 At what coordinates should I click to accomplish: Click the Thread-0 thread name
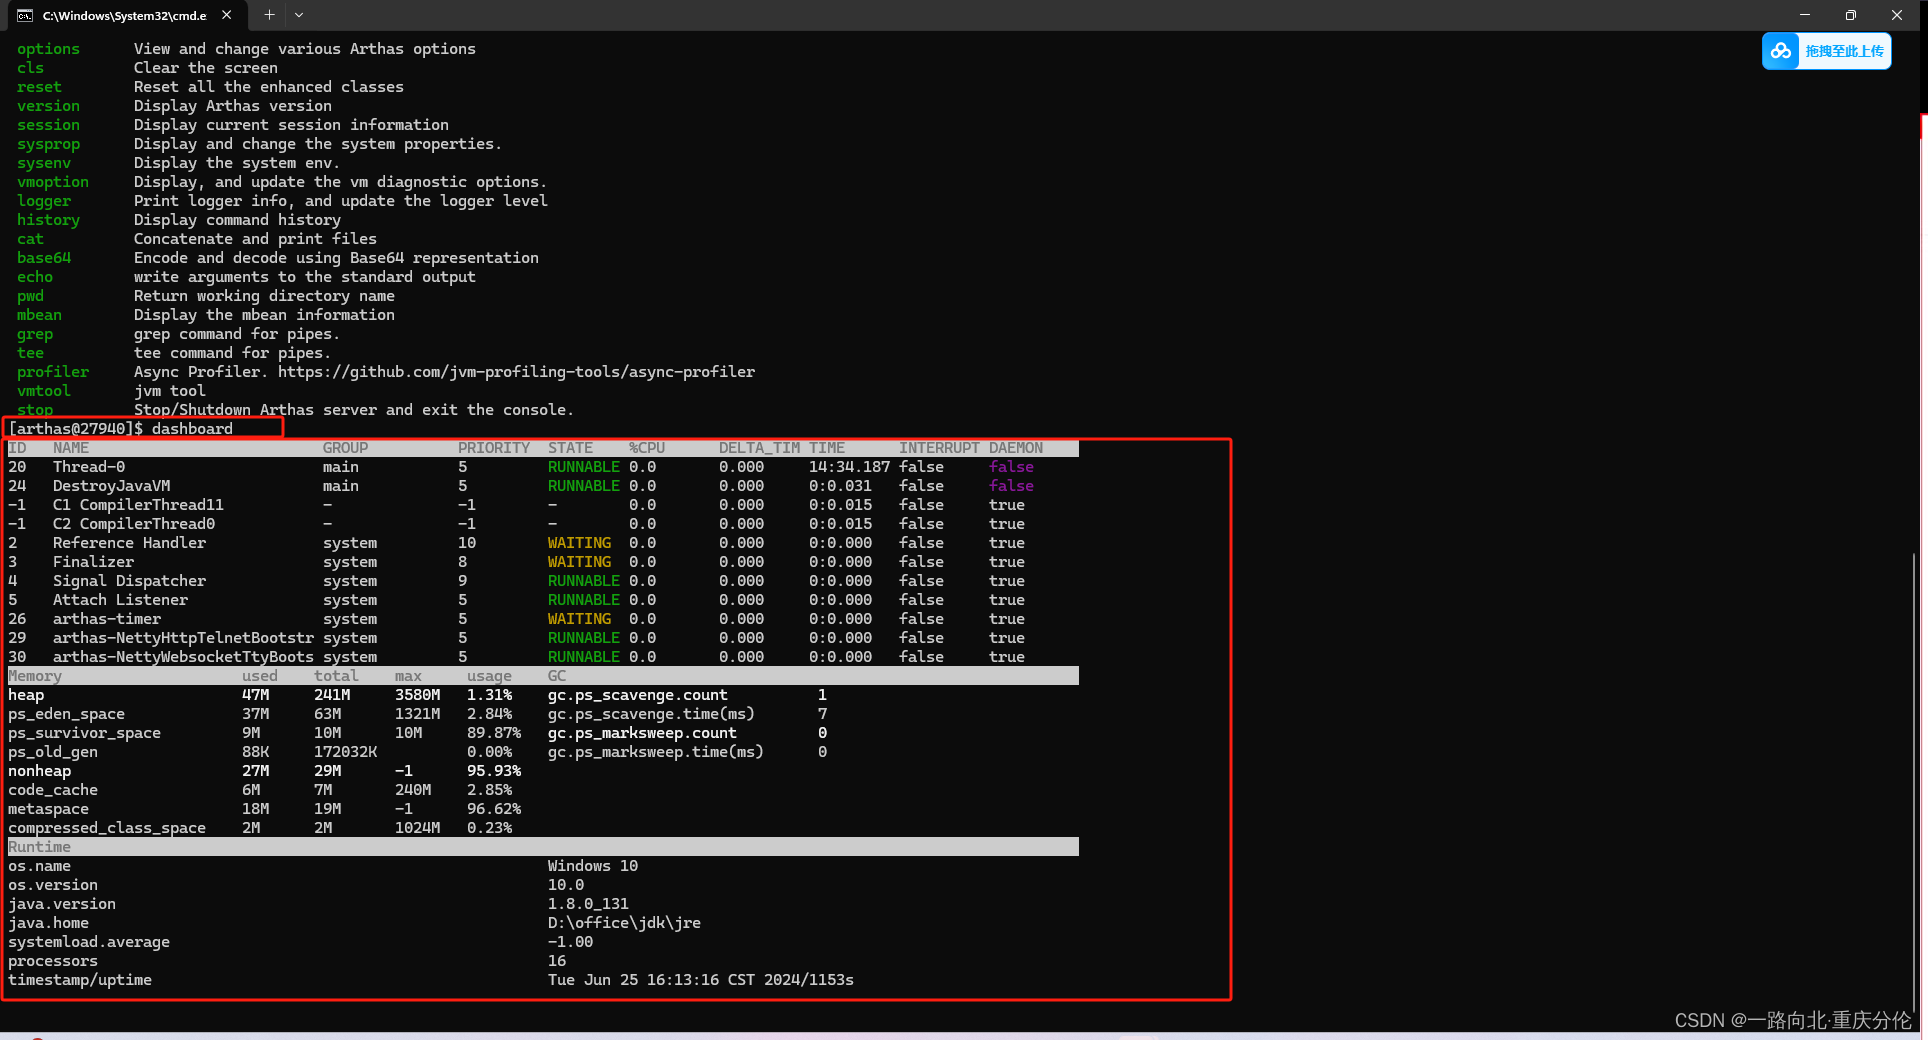coord(89,467)
